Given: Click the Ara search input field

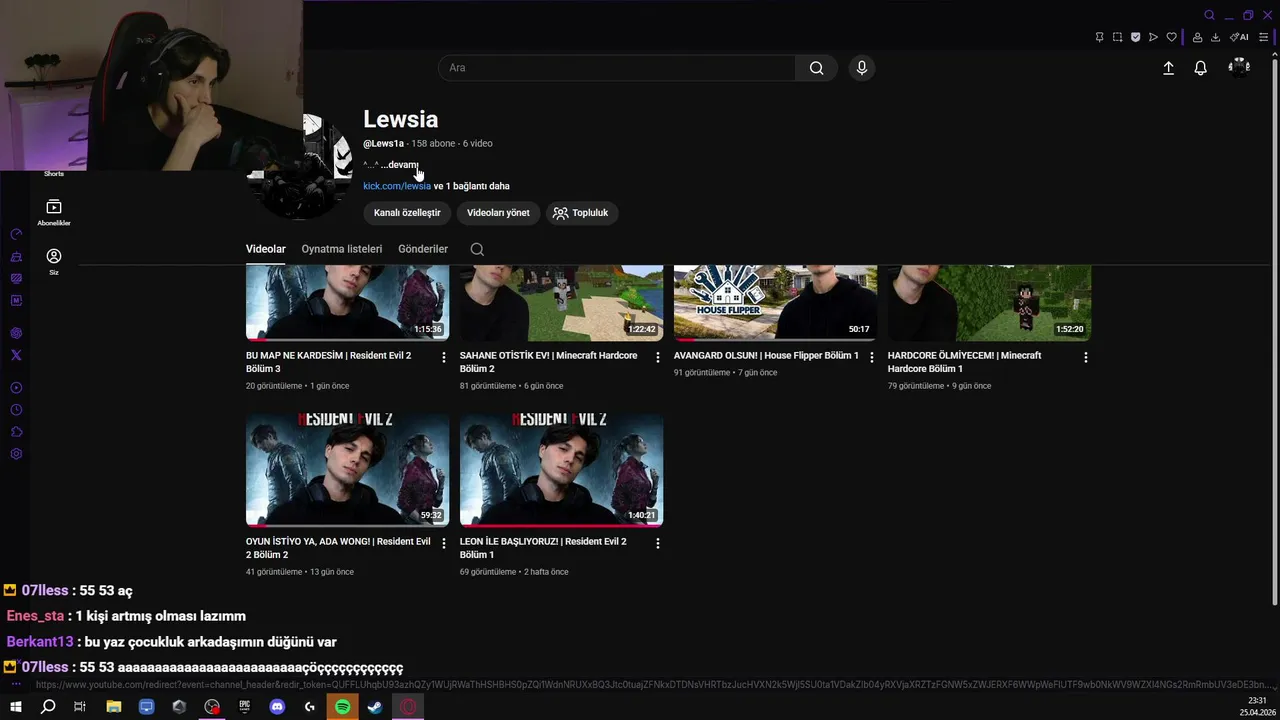Looking at the screenshot, I should tap(617, 68).
